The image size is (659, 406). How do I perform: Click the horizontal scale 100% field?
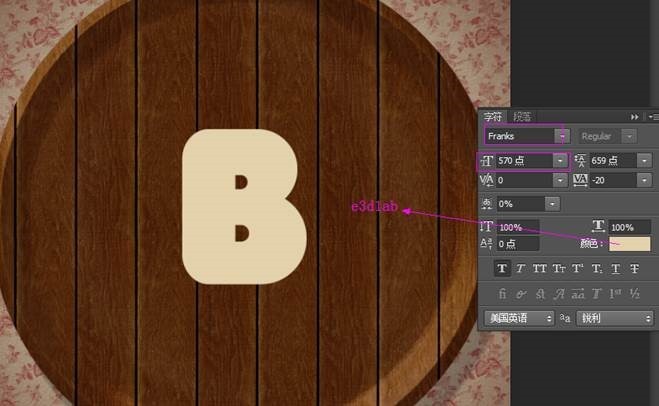[629, 227]
